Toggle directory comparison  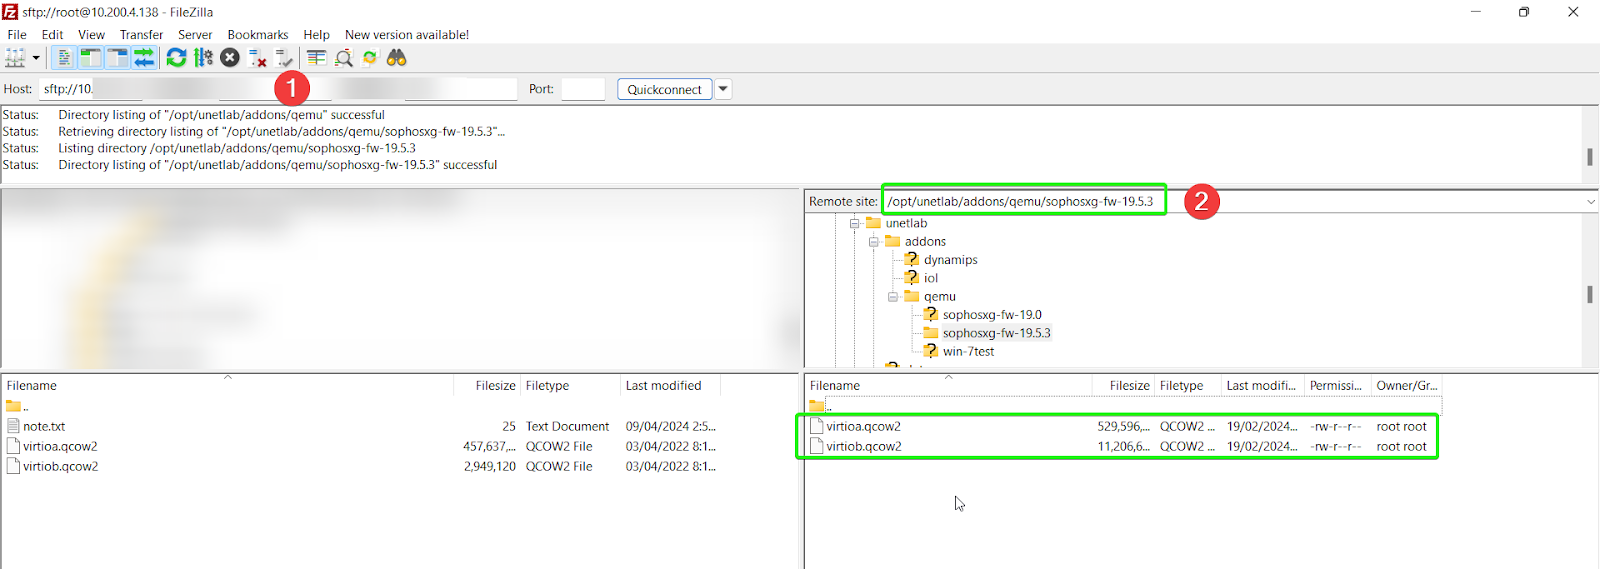(343, 58)
